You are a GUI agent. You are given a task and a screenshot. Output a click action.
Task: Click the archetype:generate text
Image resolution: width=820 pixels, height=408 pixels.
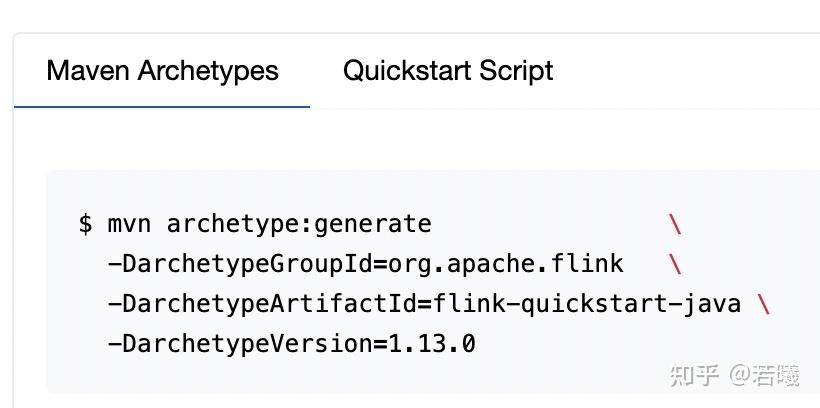(x=298, y=224)
